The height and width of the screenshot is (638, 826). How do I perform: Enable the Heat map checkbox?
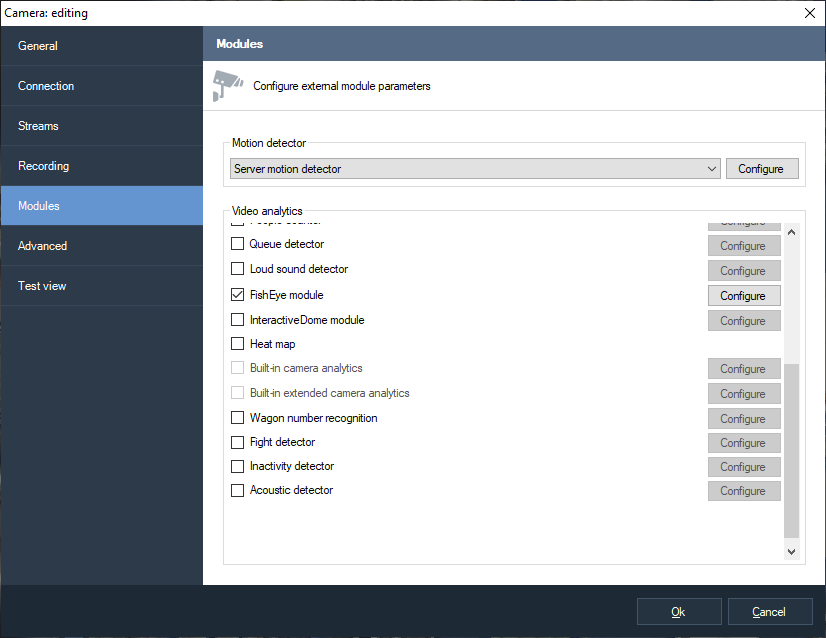coord(238,344)
